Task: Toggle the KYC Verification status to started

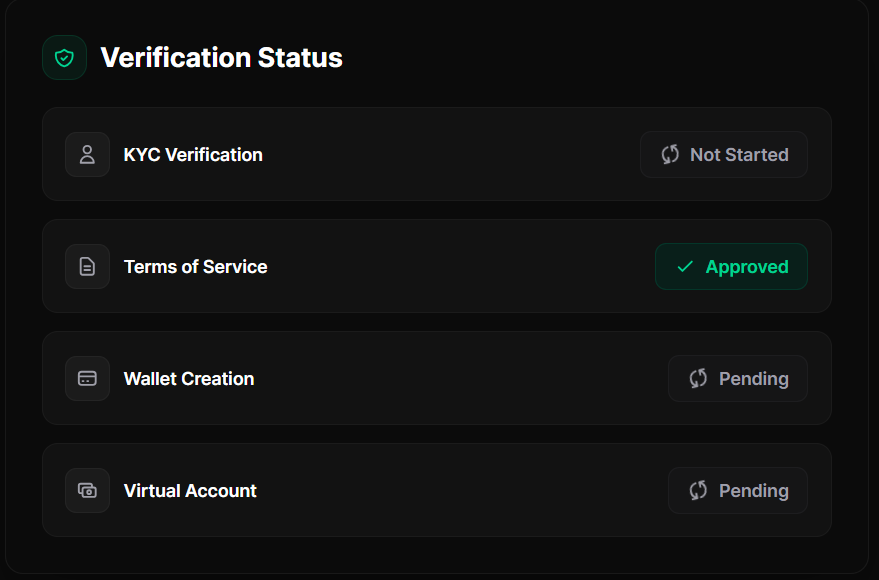Action: coord(723,154)
